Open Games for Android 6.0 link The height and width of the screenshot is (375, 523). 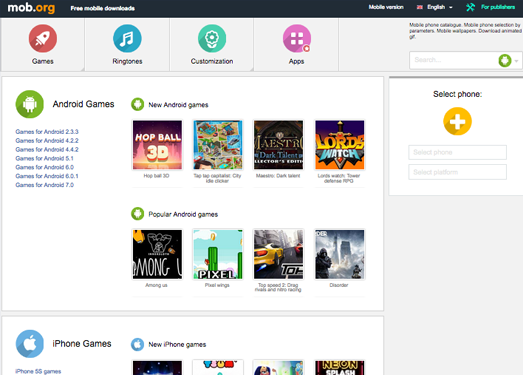(x=44, y=167)
